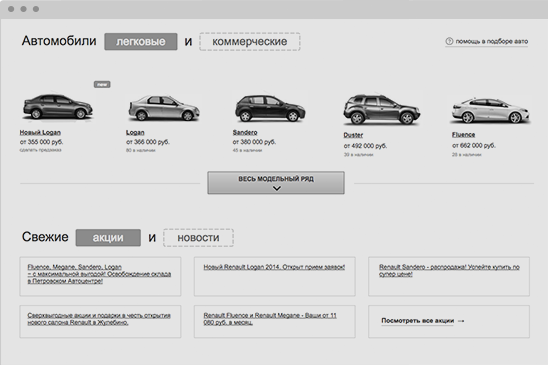
Task: Click 45 в наличии under Sandero
Action: 247,150
